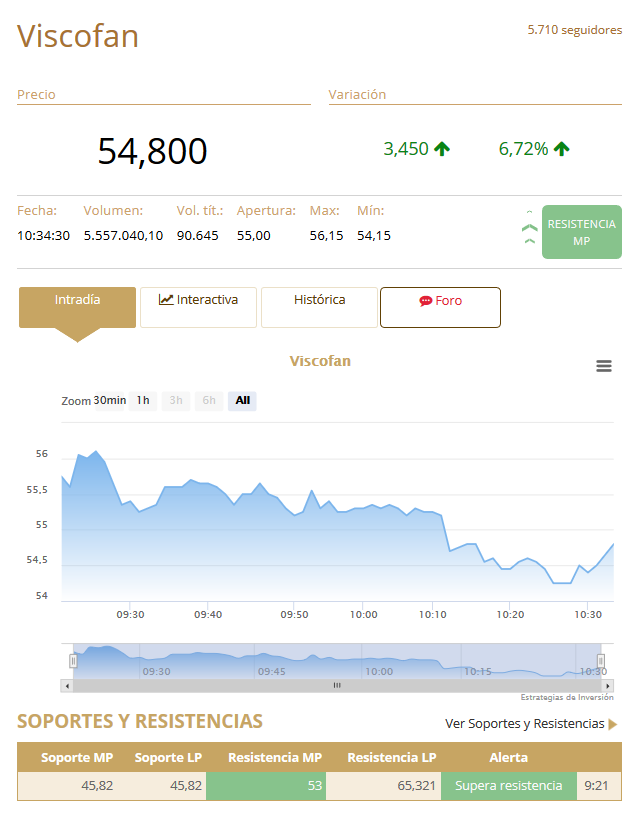Select the All zoom range
636x814 pixels.
242,401
